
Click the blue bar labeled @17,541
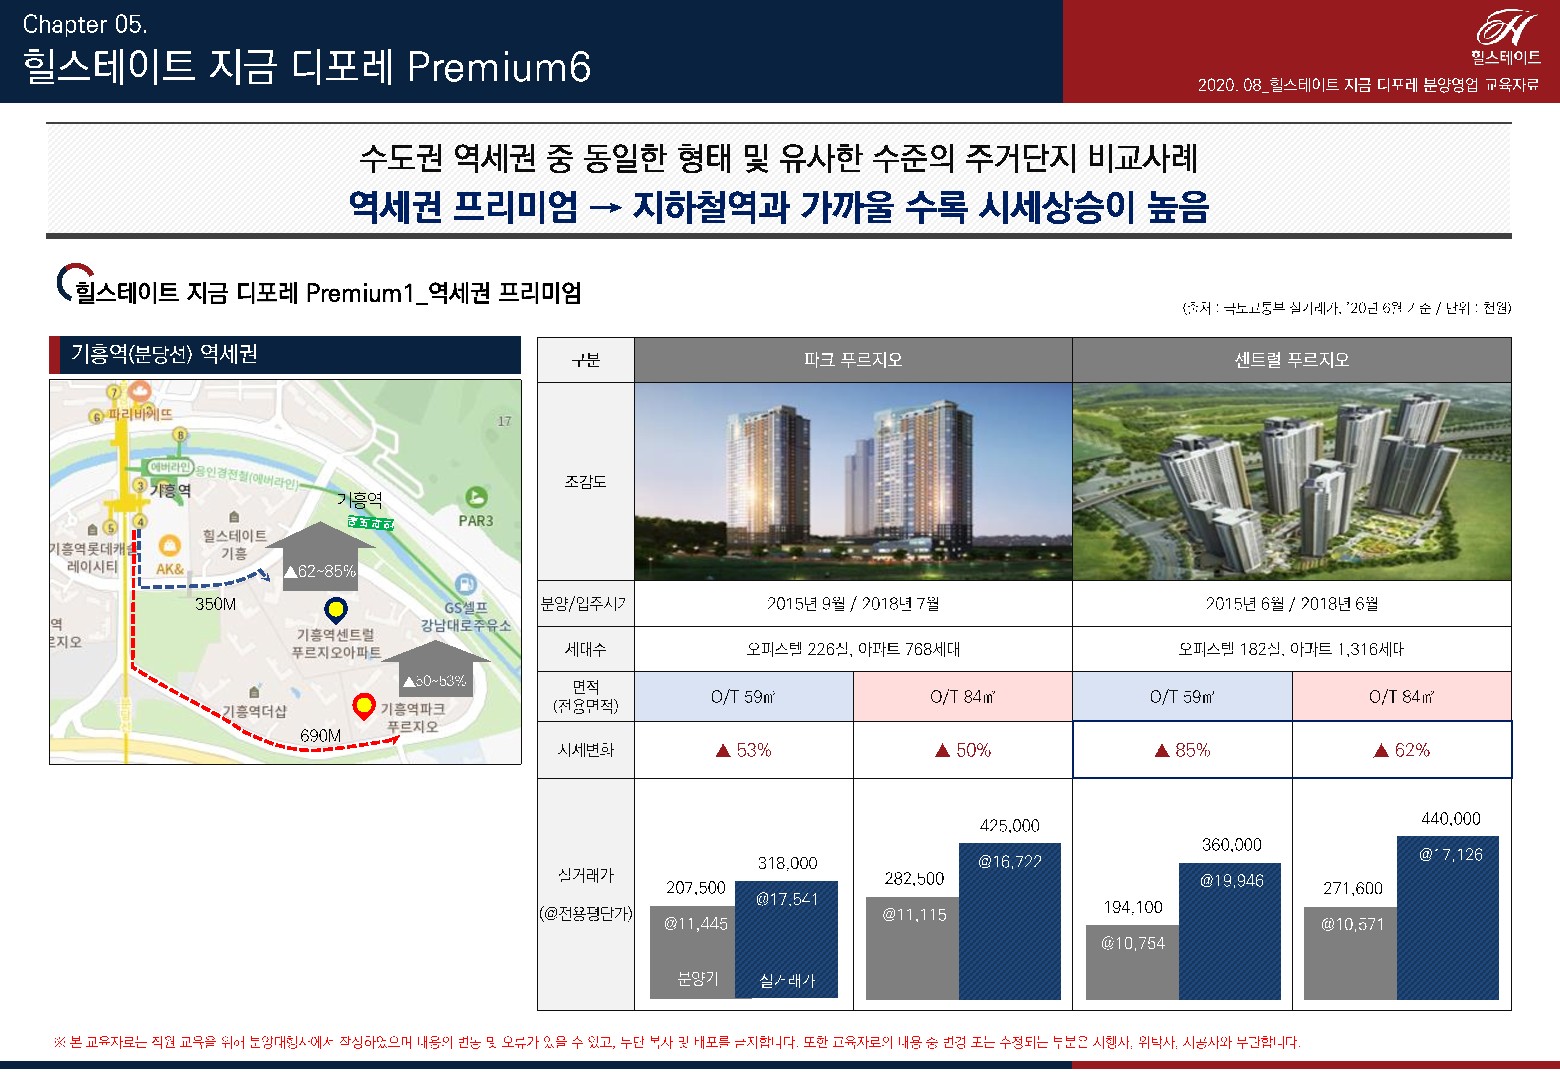pyautogui.click(x=787, y=940)
